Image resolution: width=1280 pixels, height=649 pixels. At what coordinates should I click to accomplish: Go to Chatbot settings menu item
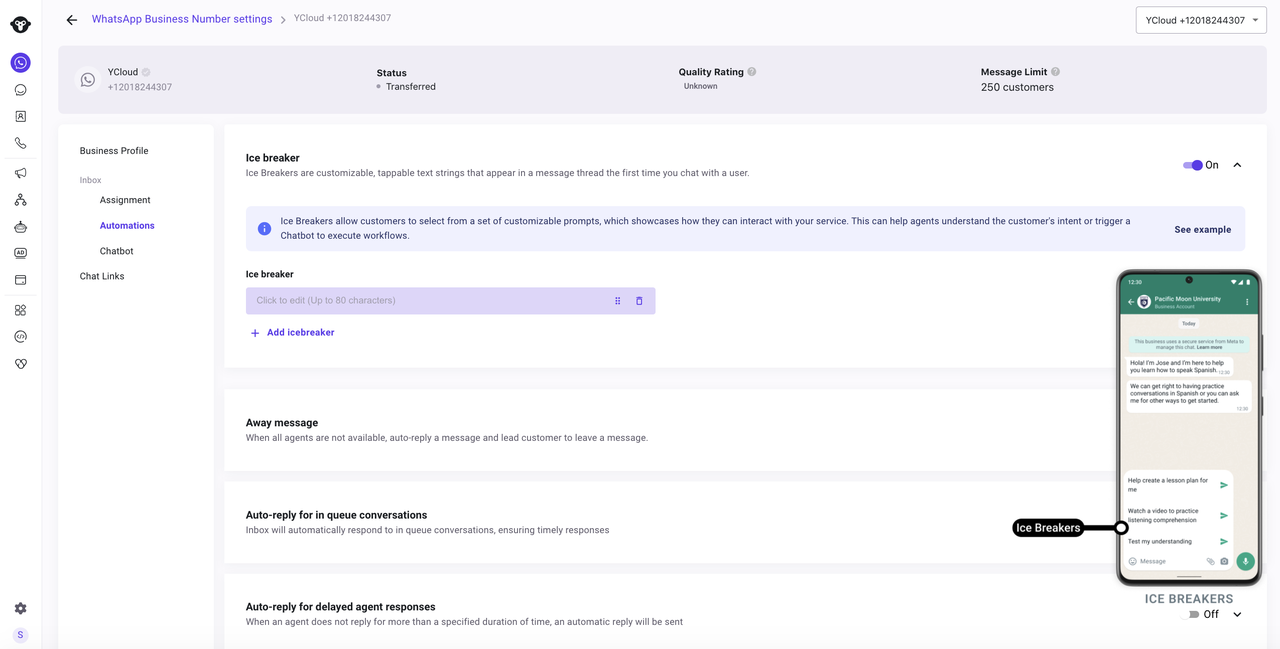click(x=116, y=251)
